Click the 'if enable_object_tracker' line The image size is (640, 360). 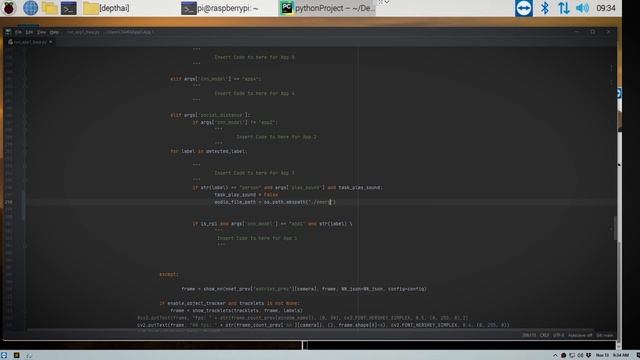[229, 303]
